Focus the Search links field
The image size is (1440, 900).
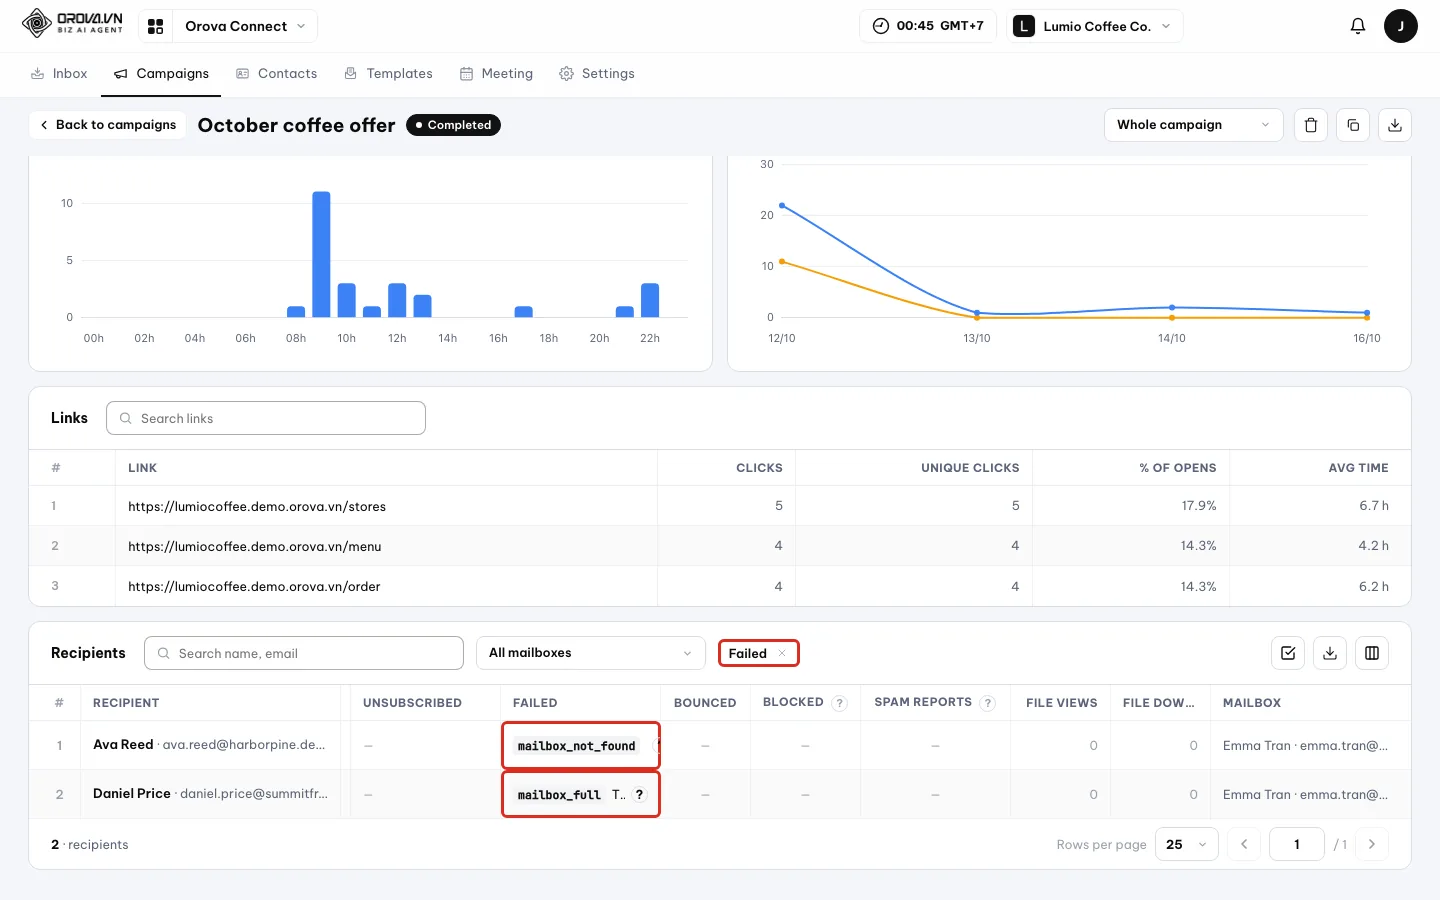point(266,418)
